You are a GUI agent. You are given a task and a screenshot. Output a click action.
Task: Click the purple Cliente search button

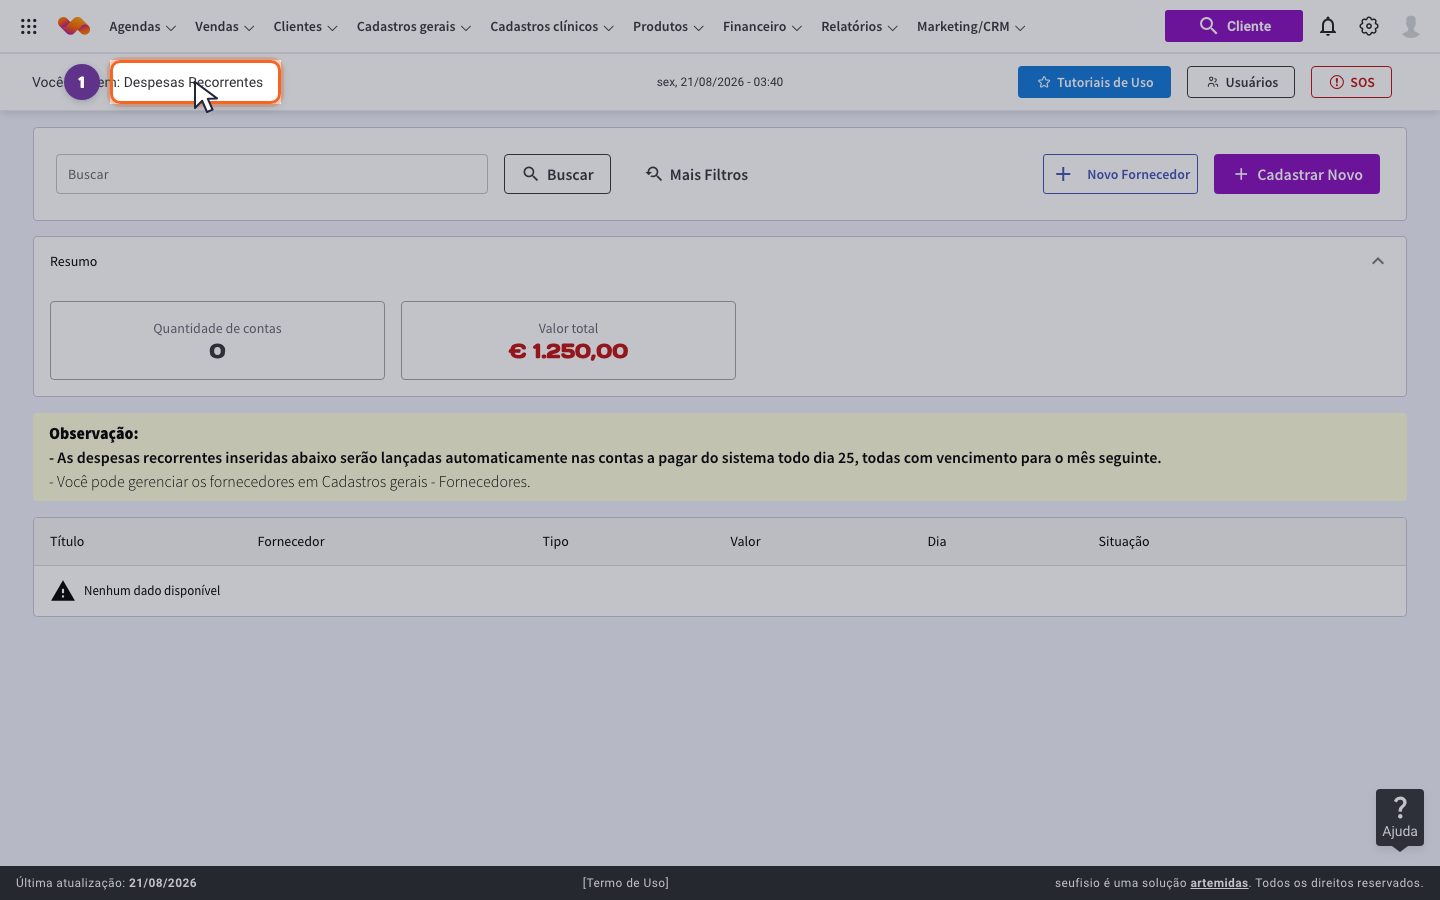[x=1234, y=26]
